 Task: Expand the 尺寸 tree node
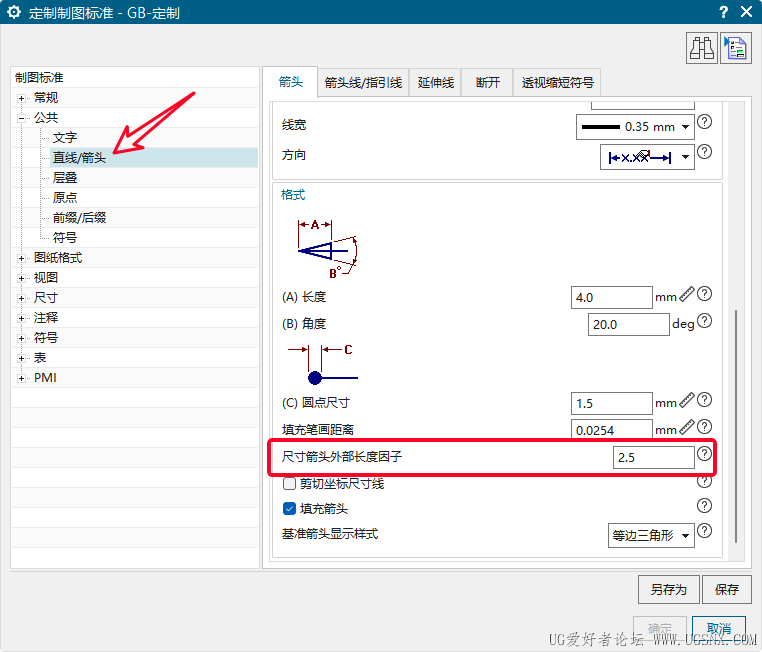coord(21,298)
